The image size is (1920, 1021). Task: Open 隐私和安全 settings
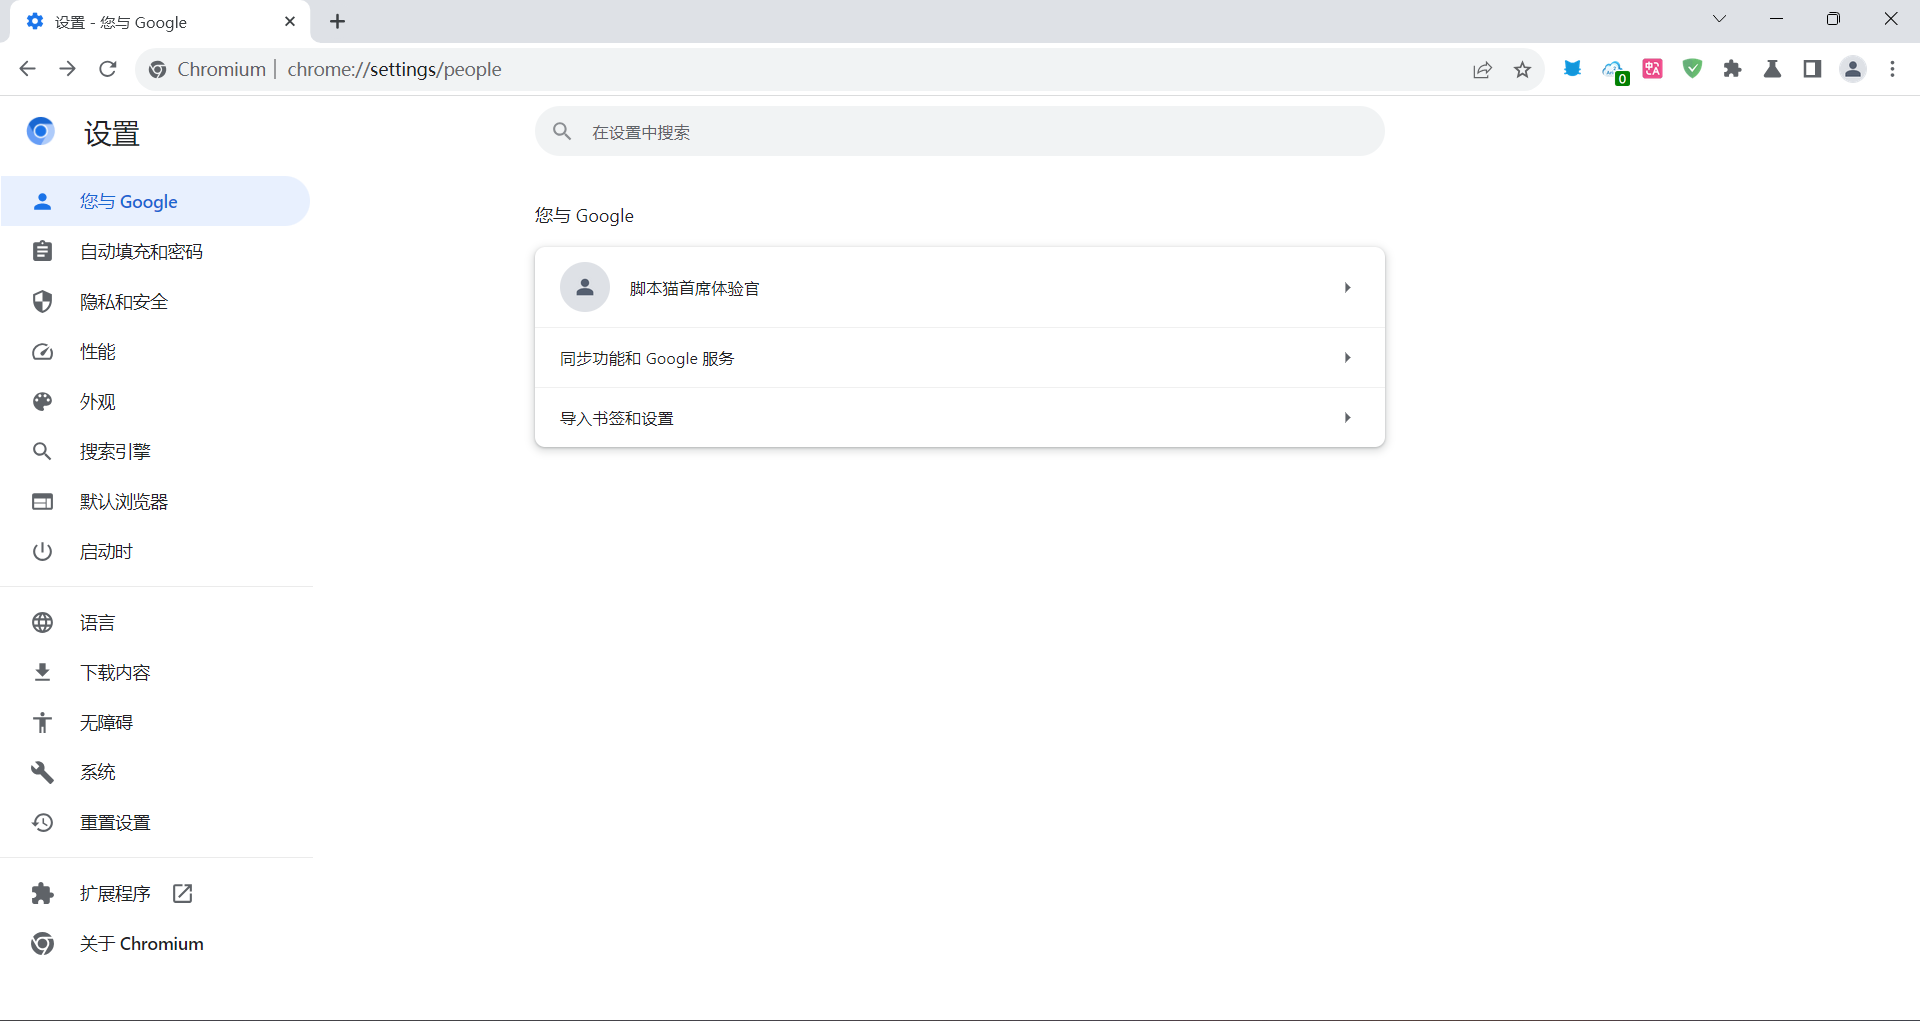(x=155, y=301)
